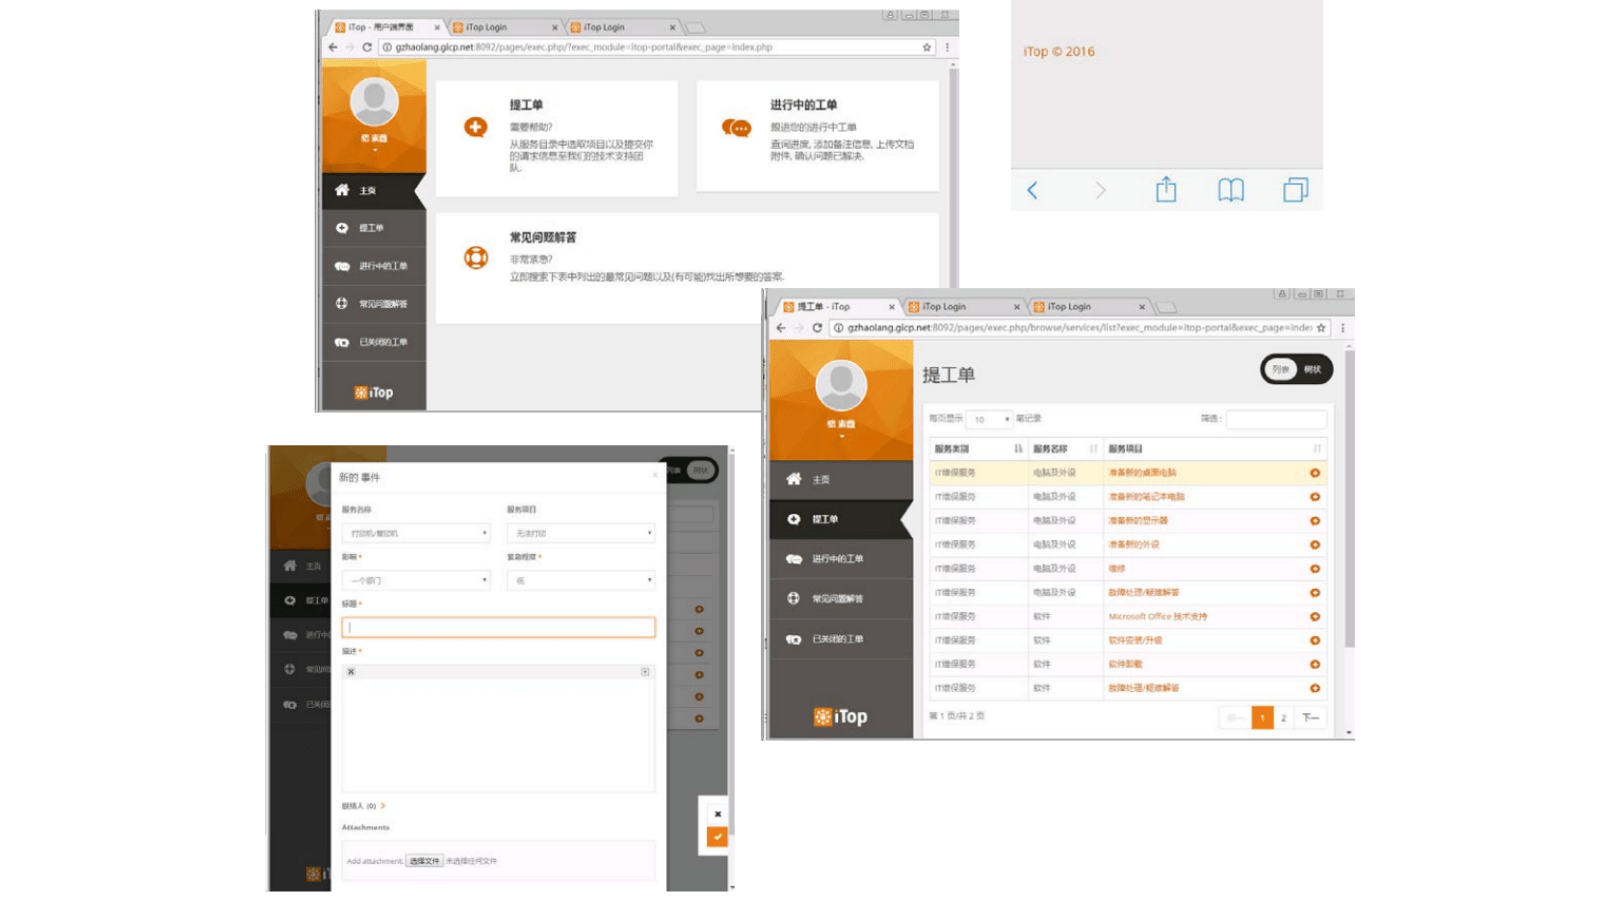Image resolution: width=1600 pixels, height=900 pixels.
Task: Expand the 联络人 (0) section arrow
Action: point(383,806)
